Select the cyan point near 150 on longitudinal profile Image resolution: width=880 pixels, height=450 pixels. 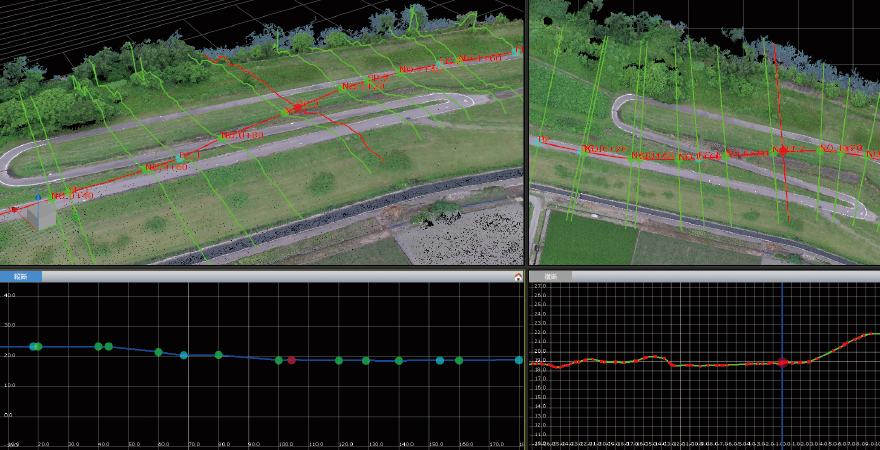tap(440, 360)
